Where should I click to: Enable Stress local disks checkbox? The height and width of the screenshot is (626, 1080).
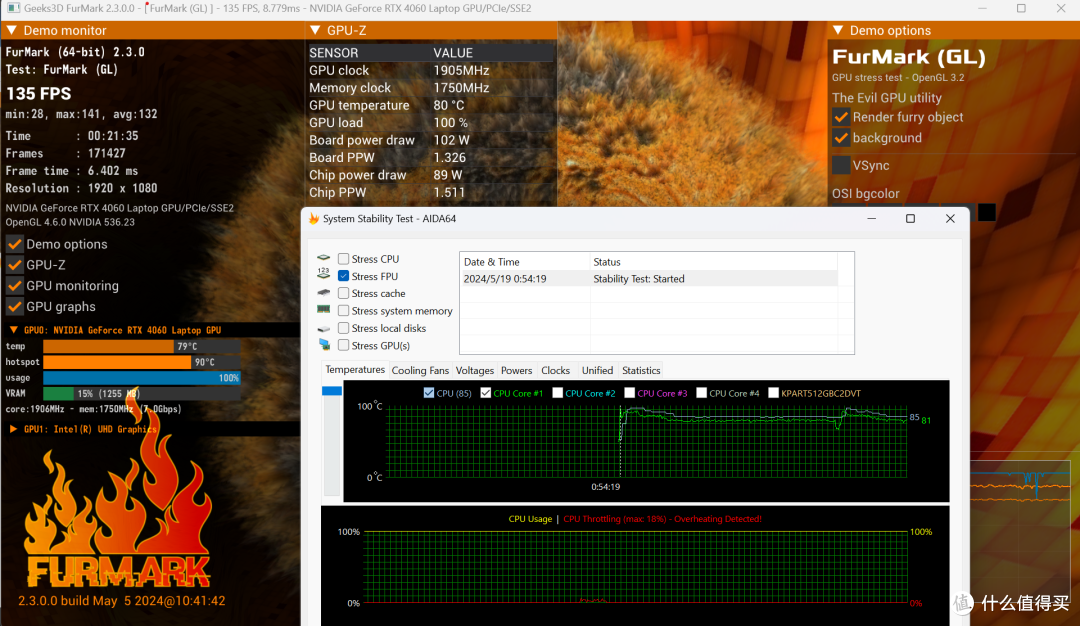pos(343,328)
